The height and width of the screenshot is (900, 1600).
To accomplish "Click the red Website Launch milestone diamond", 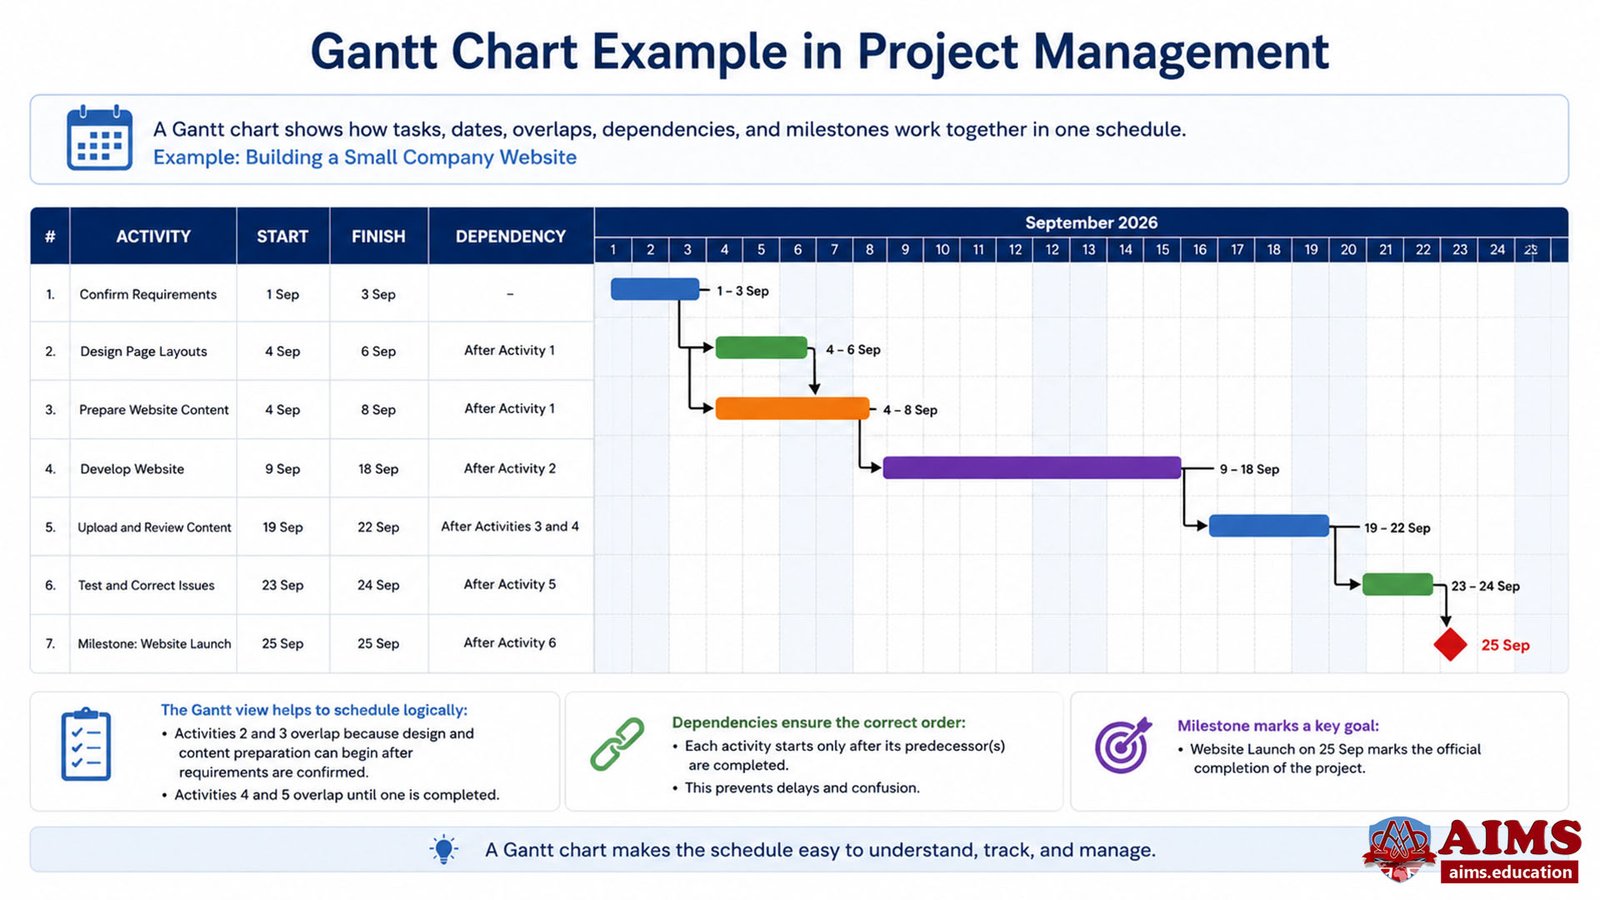I will coord(1450,644).
